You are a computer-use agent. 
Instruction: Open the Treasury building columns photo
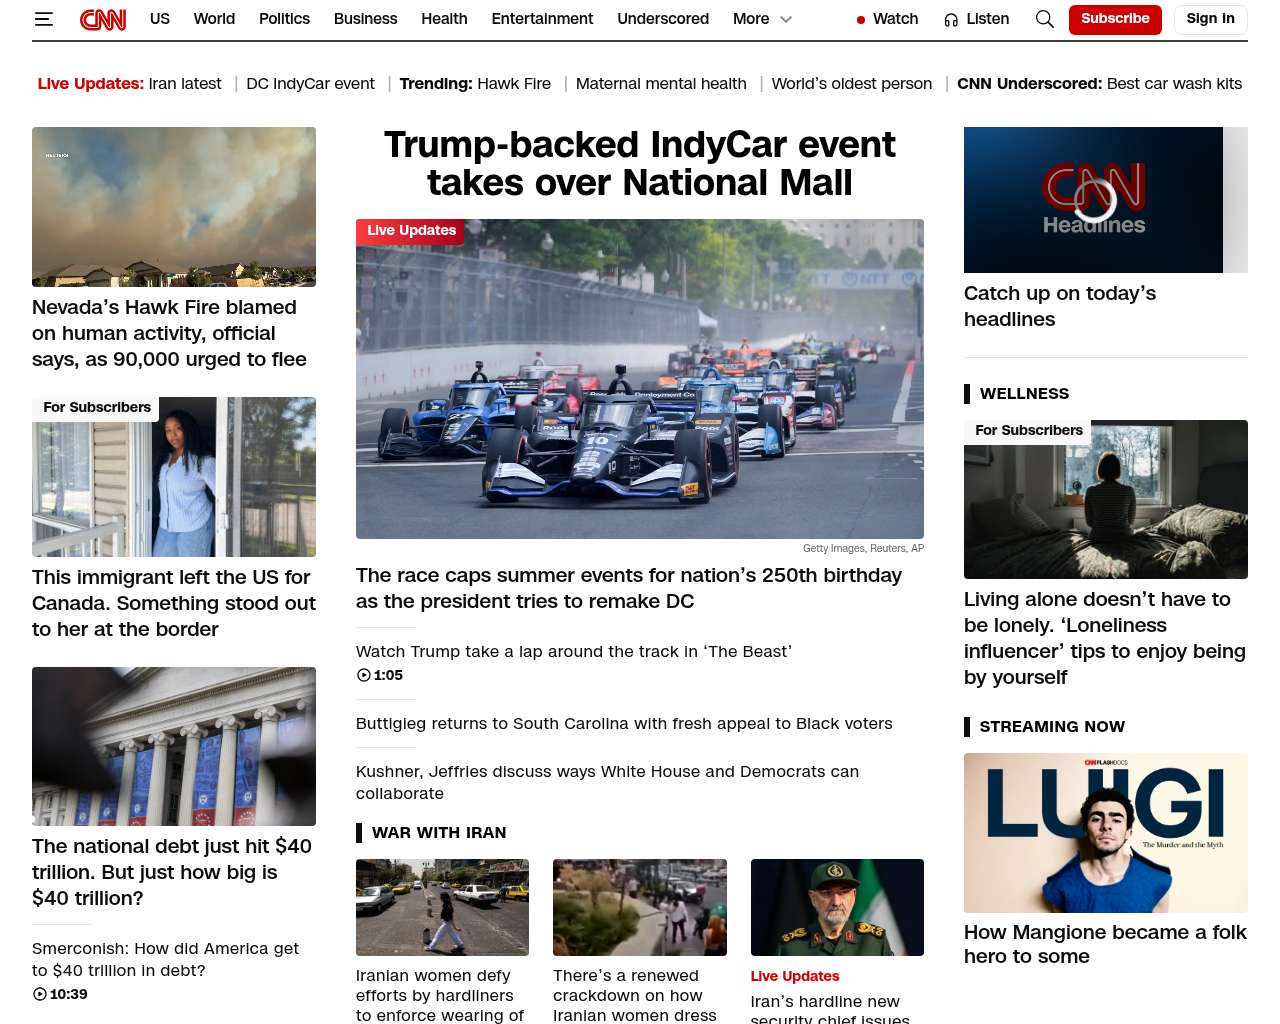174,746
